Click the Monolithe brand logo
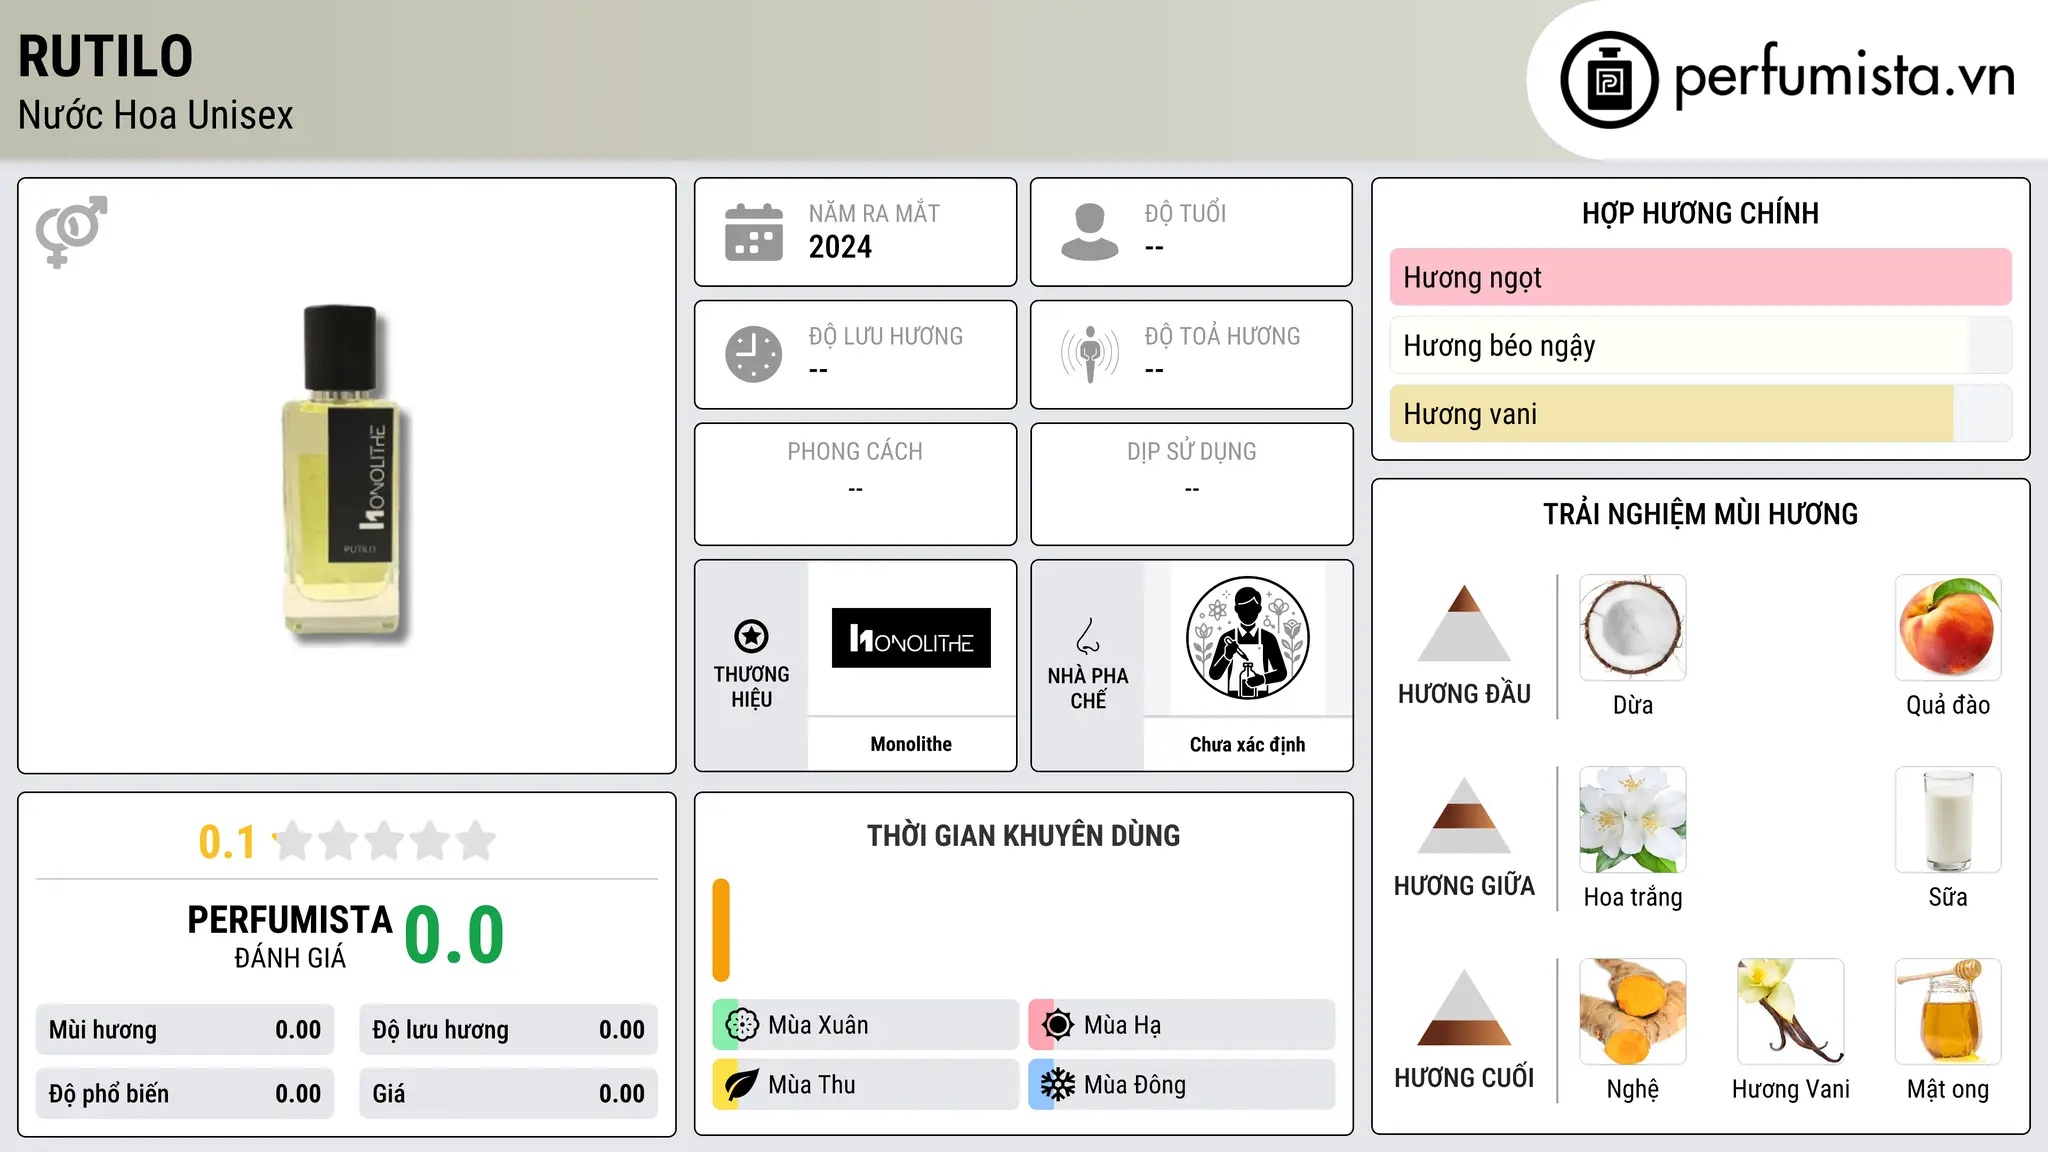 click(911, 638)
